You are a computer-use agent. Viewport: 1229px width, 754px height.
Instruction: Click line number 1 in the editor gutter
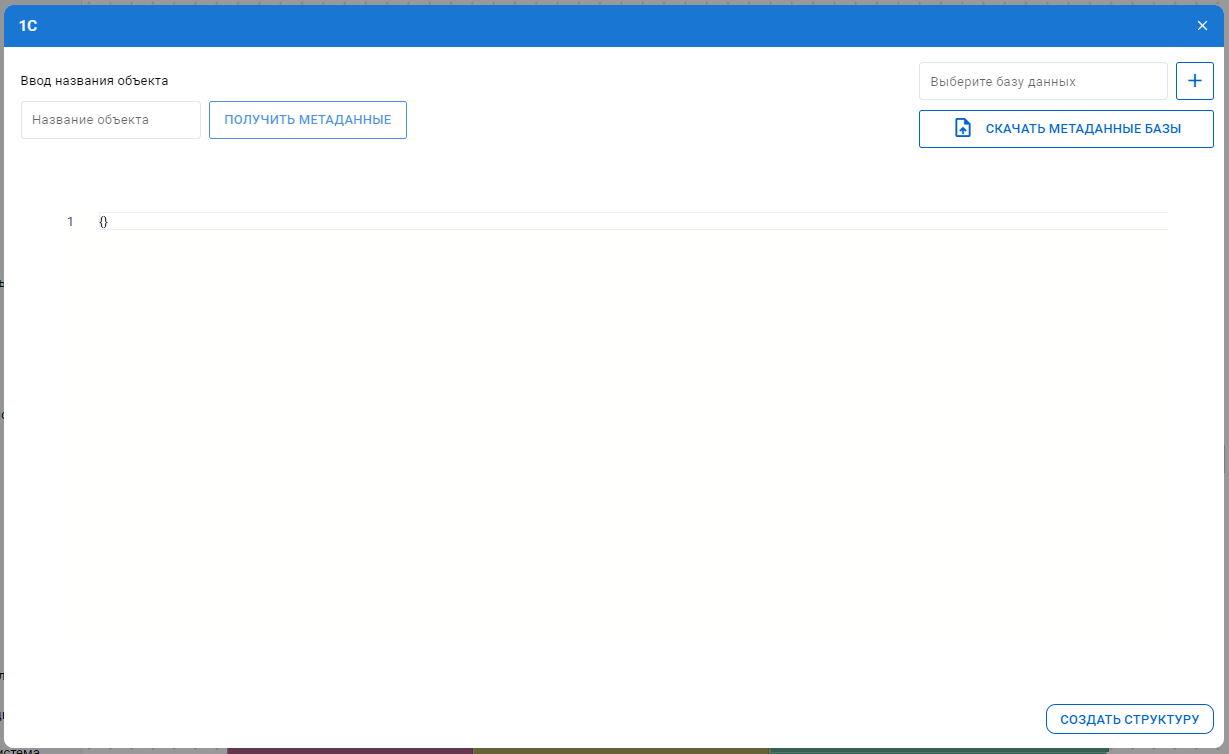pyautogui.click(x=70, y=221)
